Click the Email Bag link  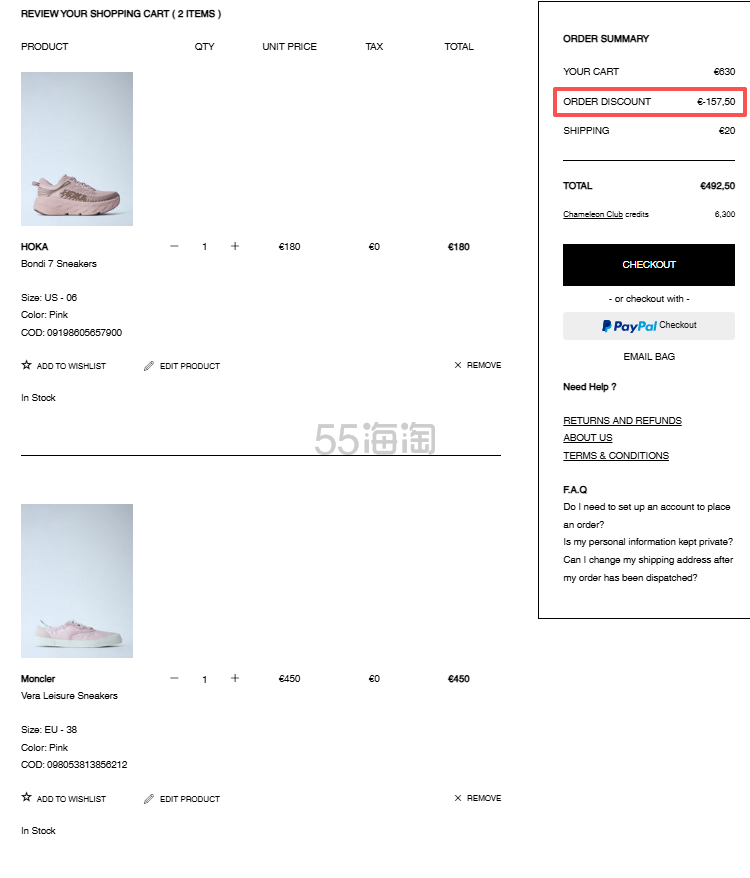click(x=649, y=357)
